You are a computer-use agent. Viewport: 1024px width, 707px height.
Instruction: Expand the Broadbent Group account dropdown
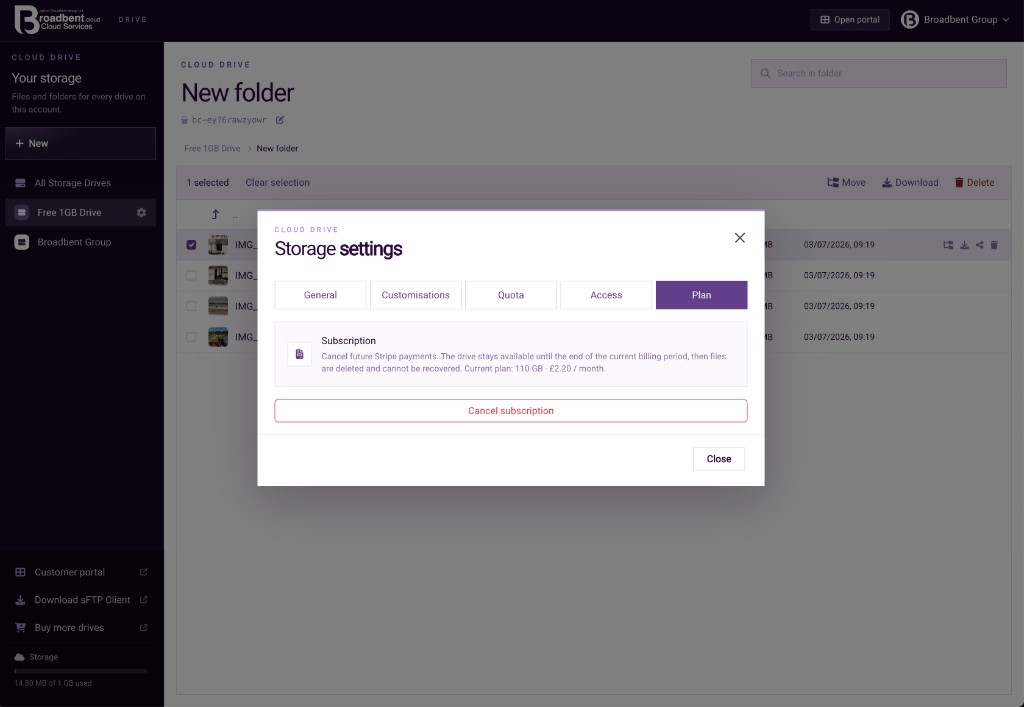955,20
